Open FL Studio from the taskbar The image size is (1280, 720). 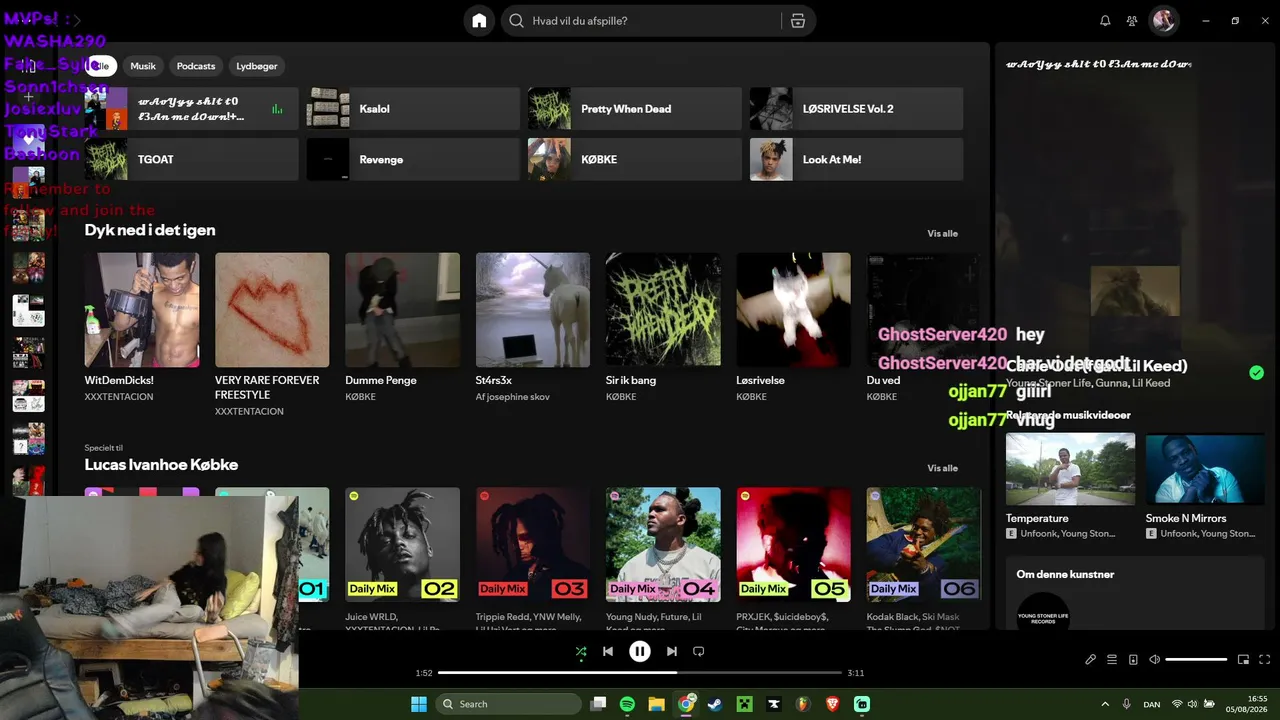[803, 704]
